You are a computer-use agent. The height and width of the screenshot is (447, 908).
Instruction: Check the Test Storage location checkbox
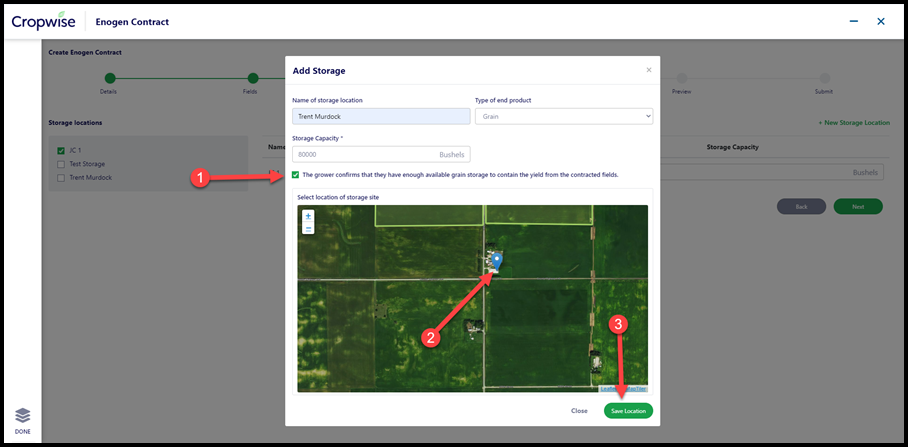click(61, 164)
